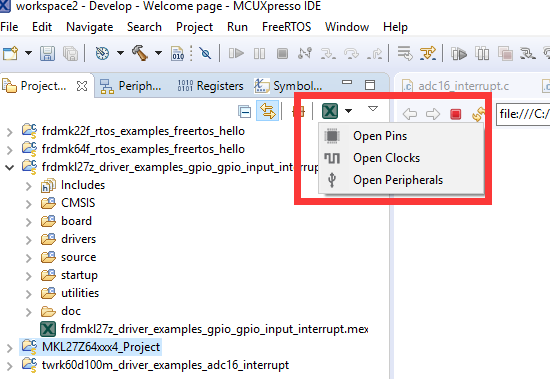550x379 pixels.
Task: Open the File menu
Action: pyautogui.click(x=9, y=27)
